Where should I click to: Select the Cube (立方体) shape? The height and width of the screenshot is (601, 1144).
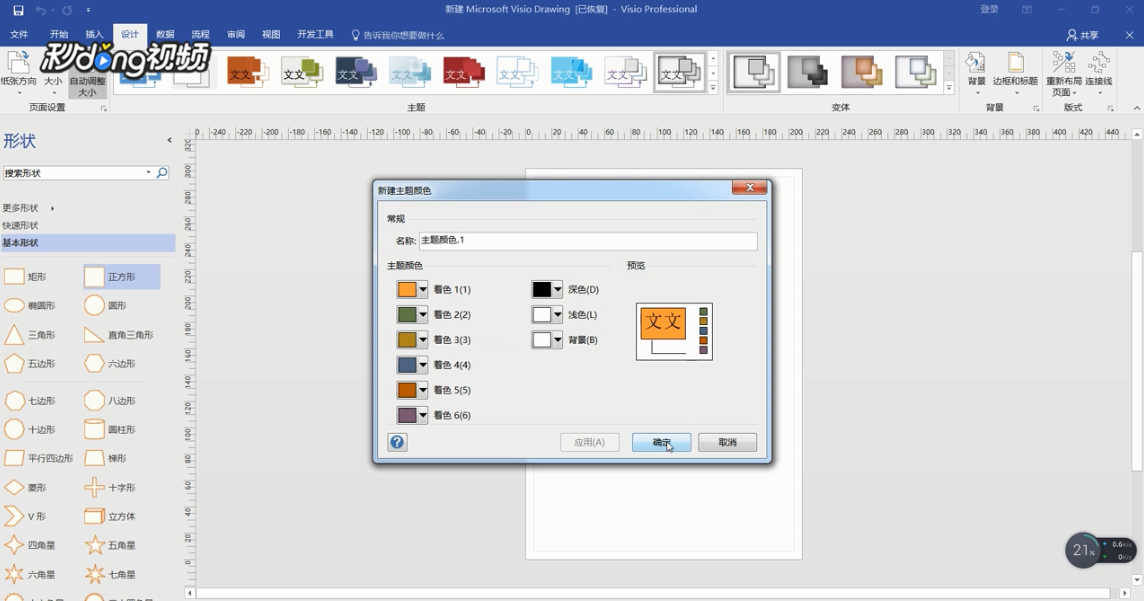tap(110, 516)
